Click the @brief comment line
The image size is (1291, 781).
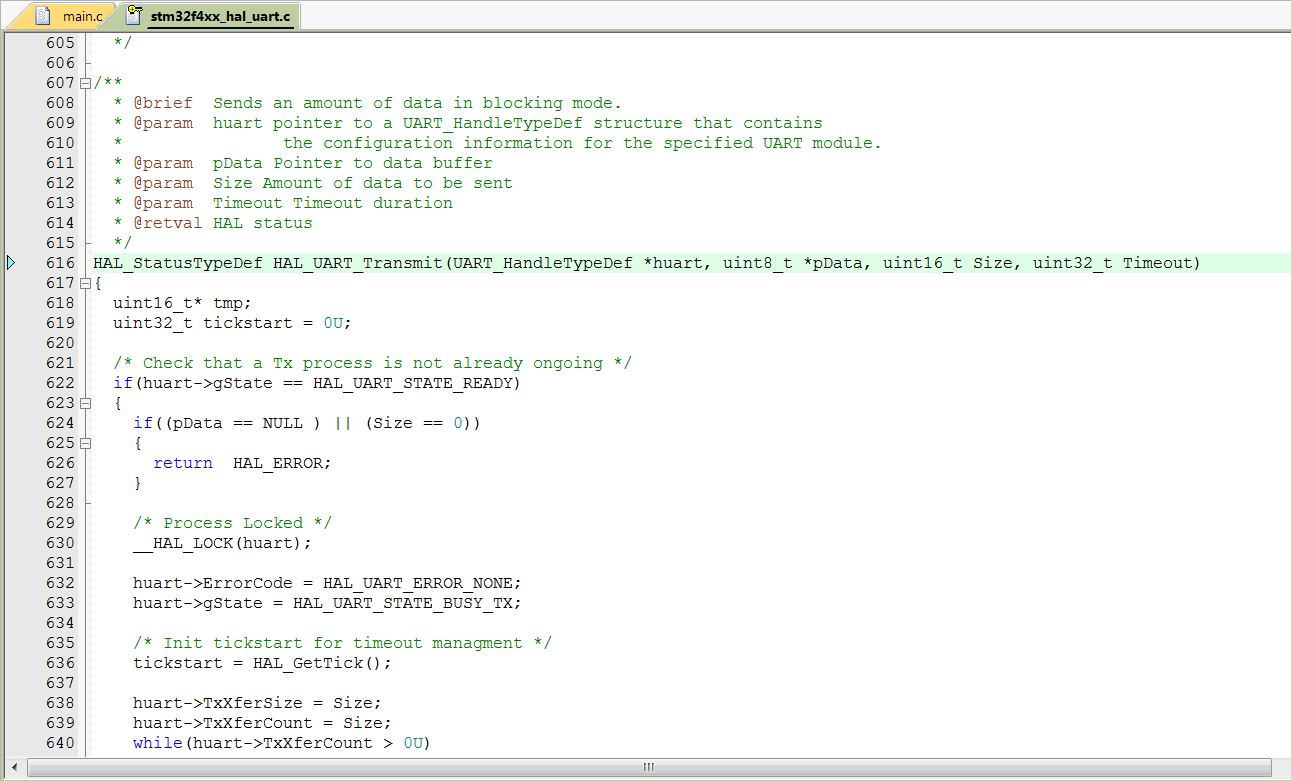tap(367, 103)
